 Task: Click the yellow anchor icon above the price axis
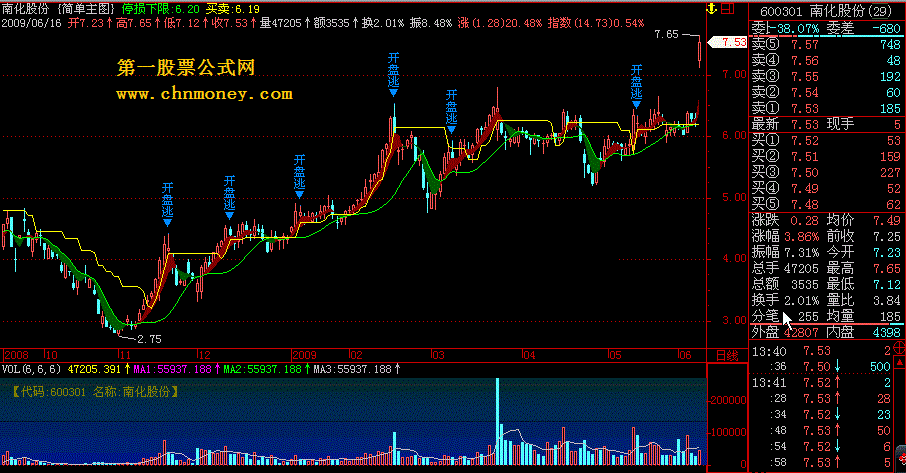point(712,9)
